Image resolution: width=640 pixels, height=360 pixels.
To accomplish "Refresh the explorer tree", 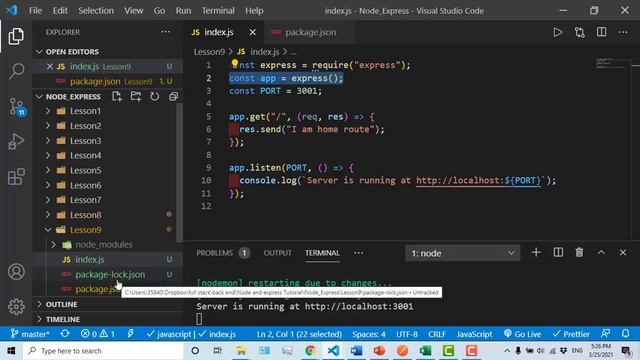I will (x=154, y=96).
